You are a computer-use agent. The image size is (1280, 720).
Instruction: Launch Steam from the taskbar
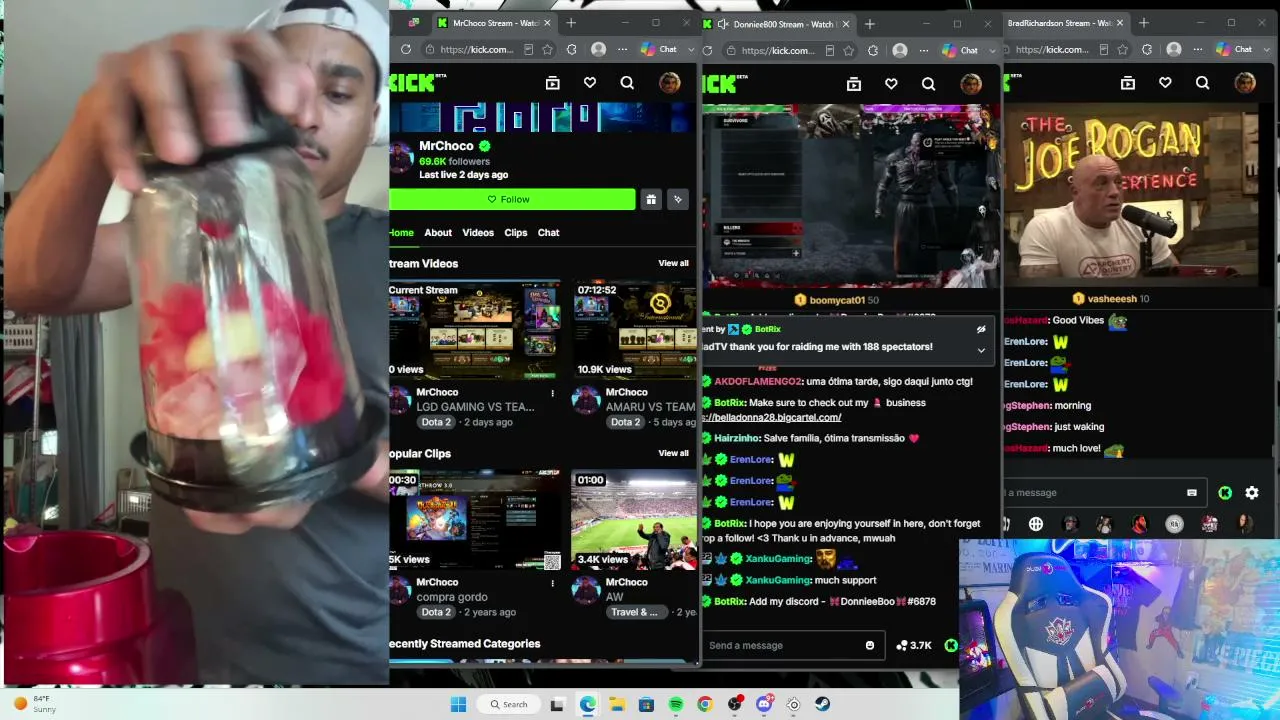click(x=822, y=704)
